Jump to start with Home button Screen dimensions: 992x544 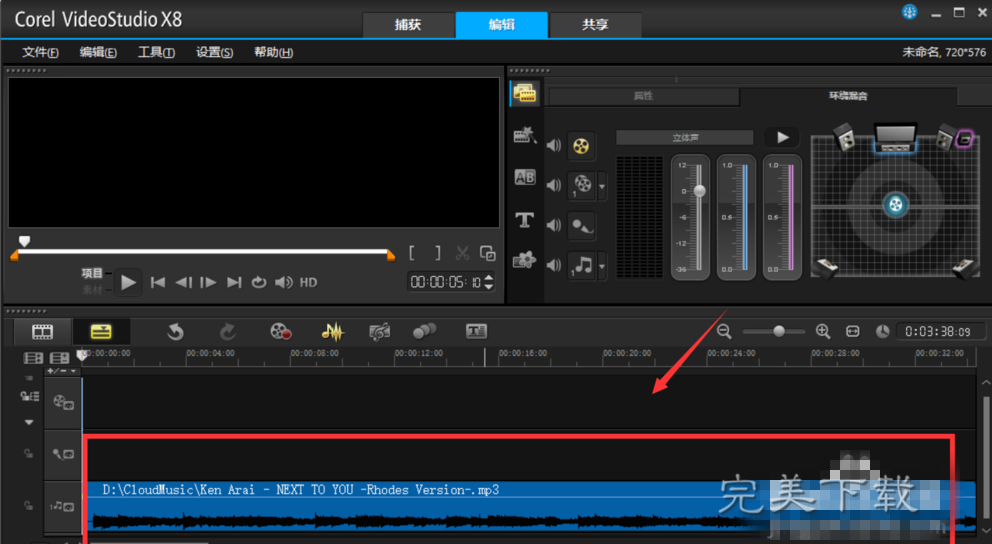click(x=158, y=283)
